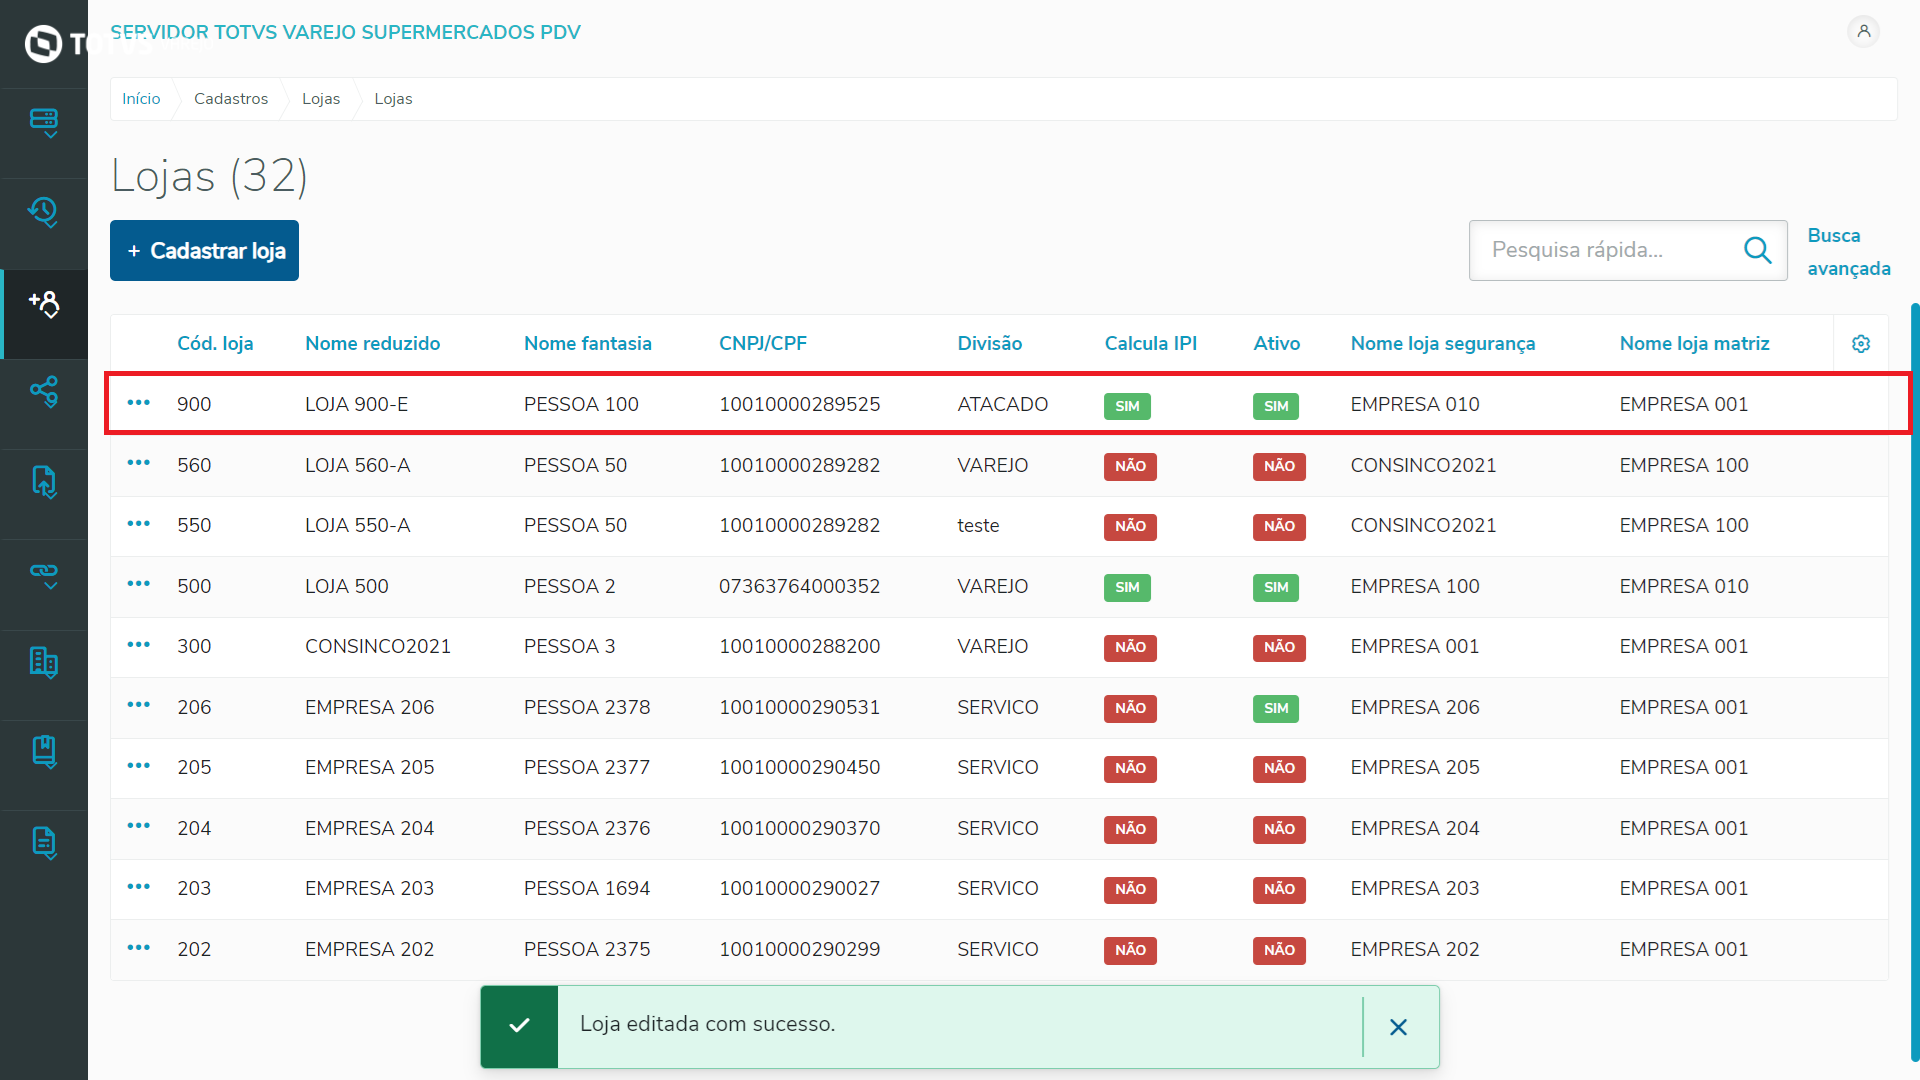Viewport: 1920px width, 1080px height.
Task: Open actions menu for loja 900
Action: [139, 403]
